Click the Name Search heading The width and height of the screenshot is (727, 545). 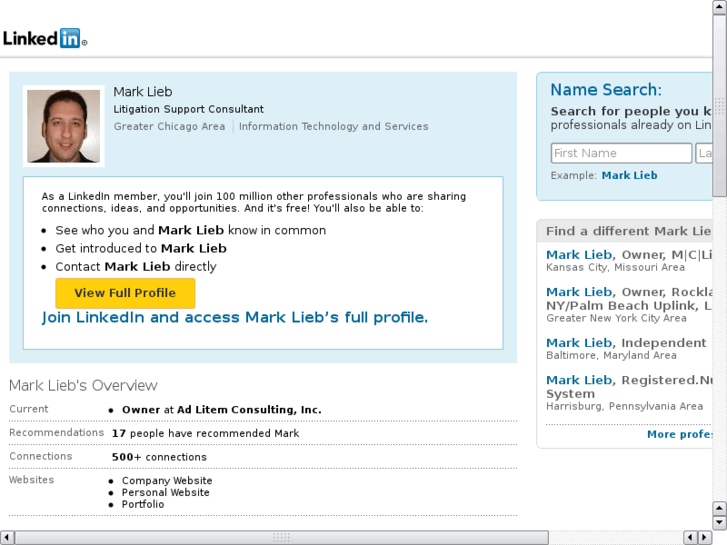606,90
